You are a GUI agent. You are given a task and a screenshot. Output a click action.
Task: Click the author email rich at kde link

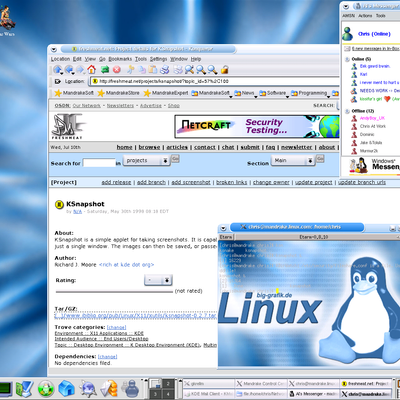click(126, 265)
